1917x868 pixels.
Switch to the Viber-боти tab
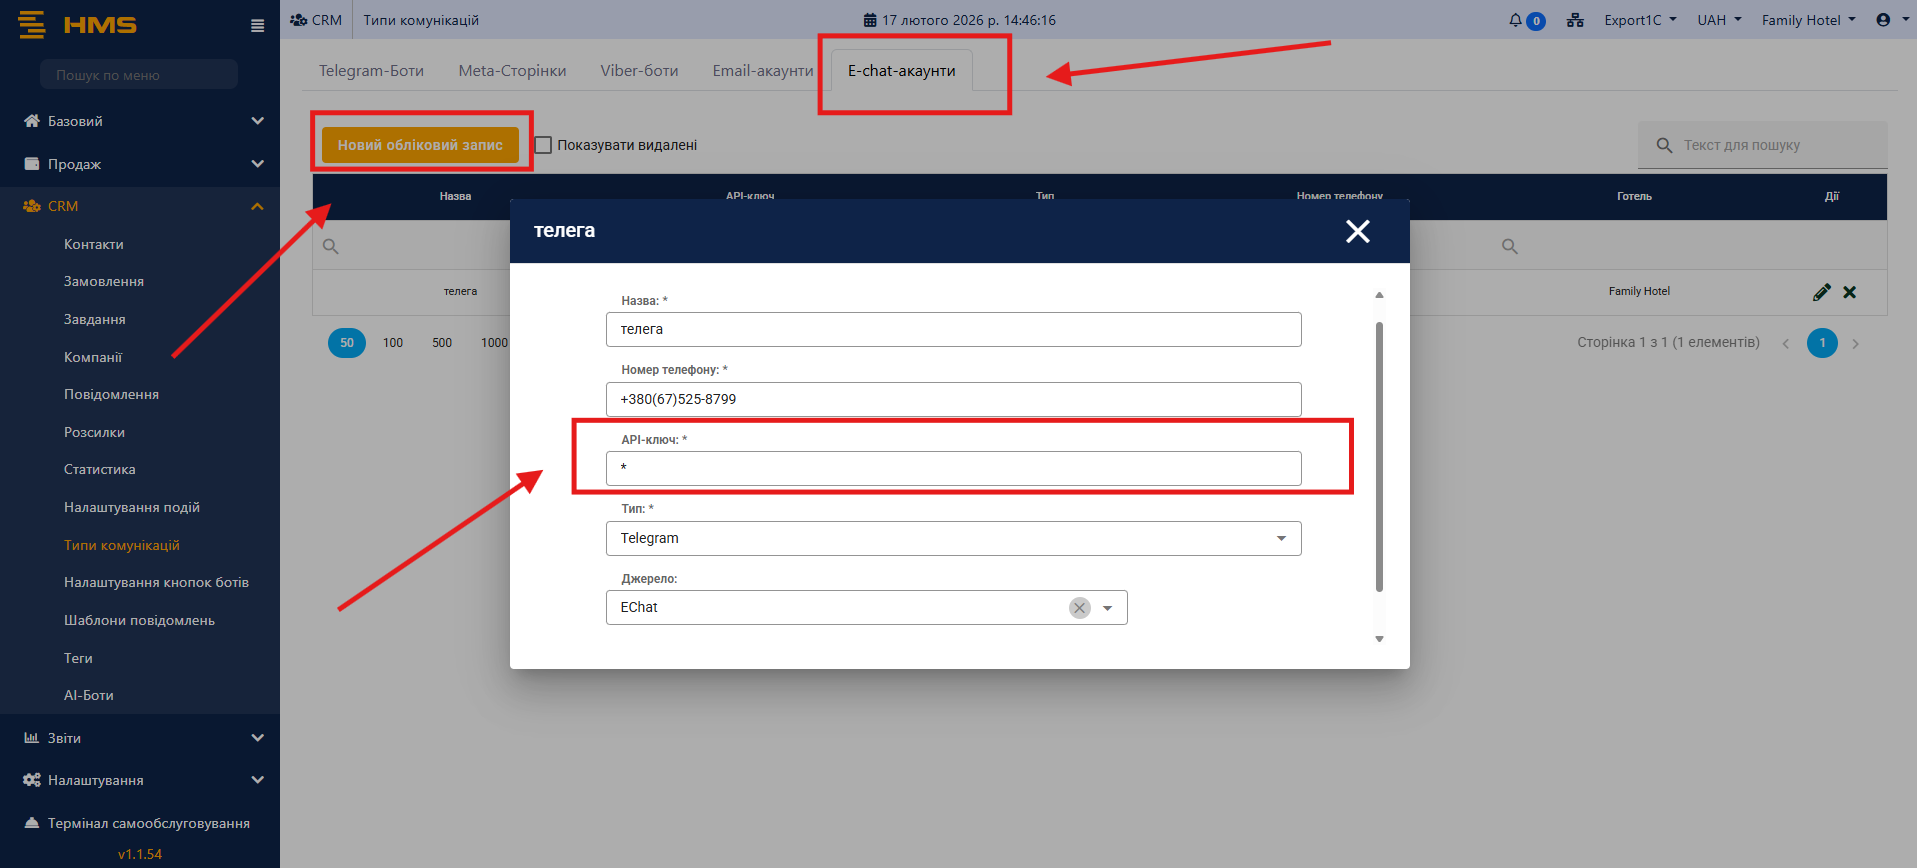tap(639, 71)
